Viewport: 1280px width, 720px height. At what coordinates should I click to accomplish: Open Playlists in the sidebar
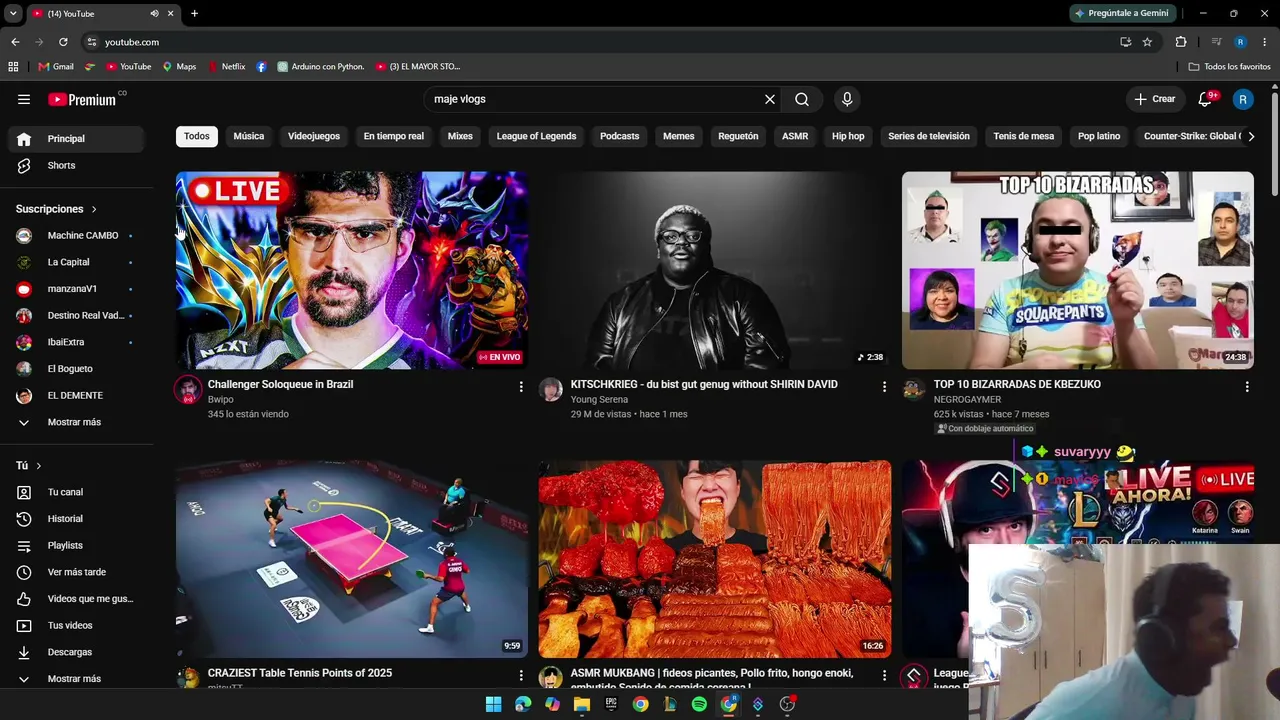(x=76, y=545)
